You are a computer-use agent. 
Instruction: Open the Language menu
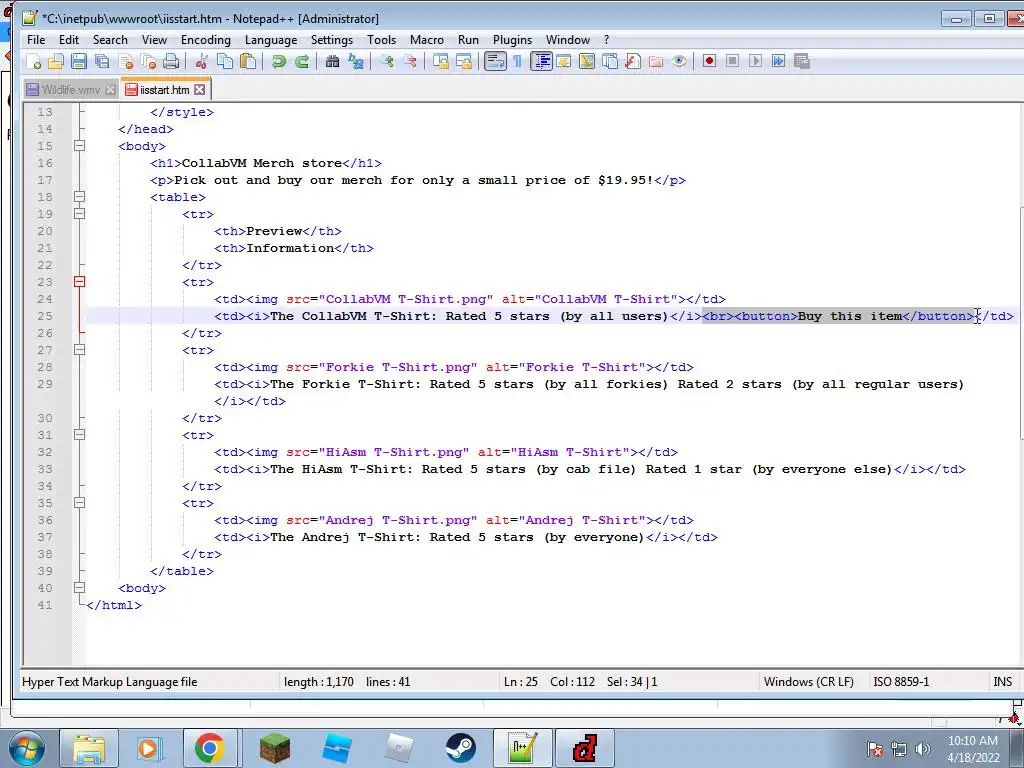271,40
